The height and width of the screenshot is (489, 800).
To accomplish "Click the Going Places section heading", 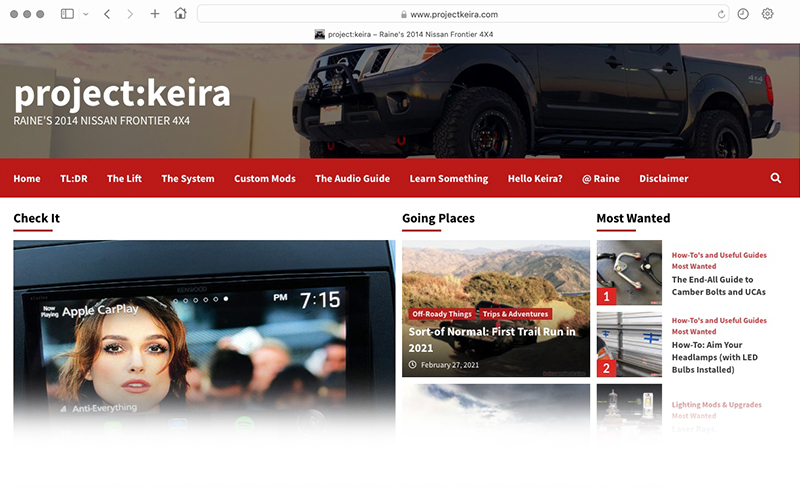I will [x=438, y=218].
